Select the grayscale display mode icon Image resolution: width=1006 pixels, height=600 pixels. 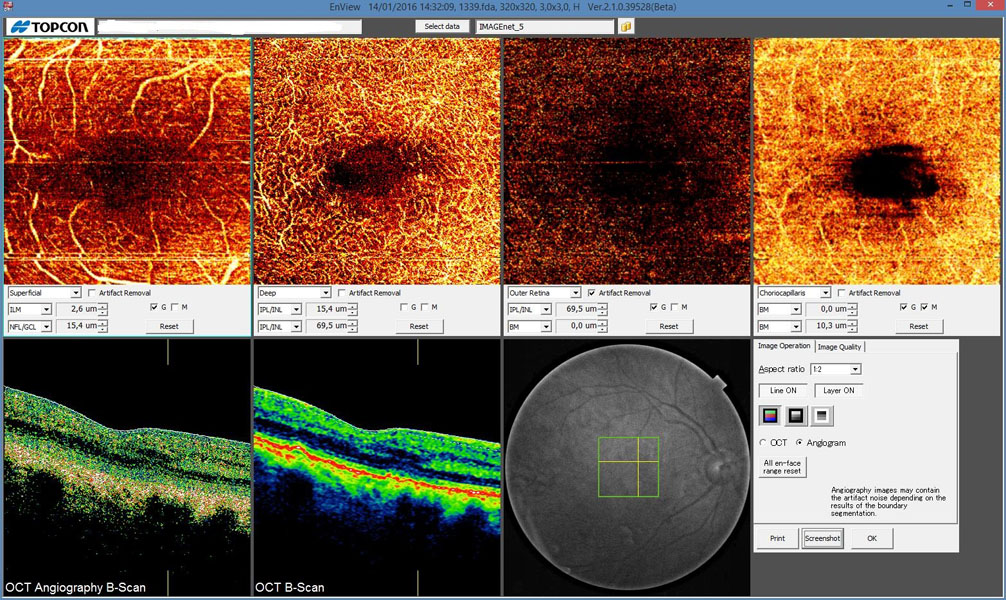pos(796,416)
